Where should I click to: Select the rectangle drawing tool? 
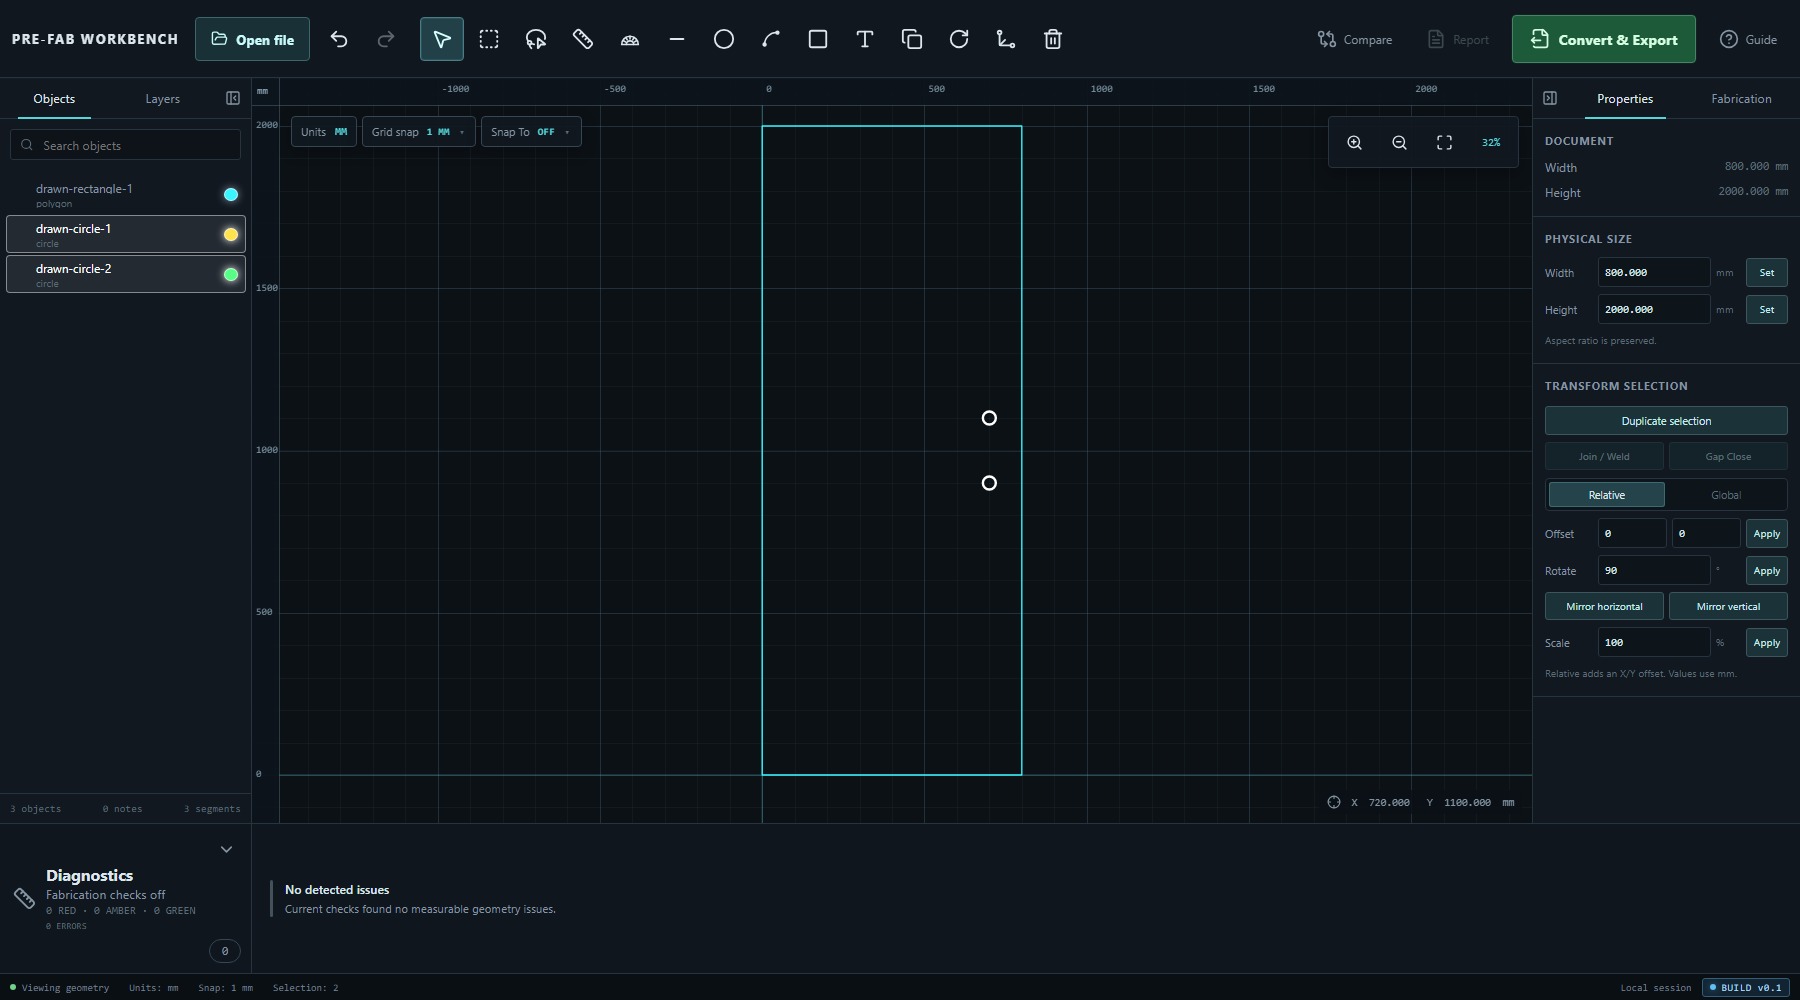(x=818, y=39)
